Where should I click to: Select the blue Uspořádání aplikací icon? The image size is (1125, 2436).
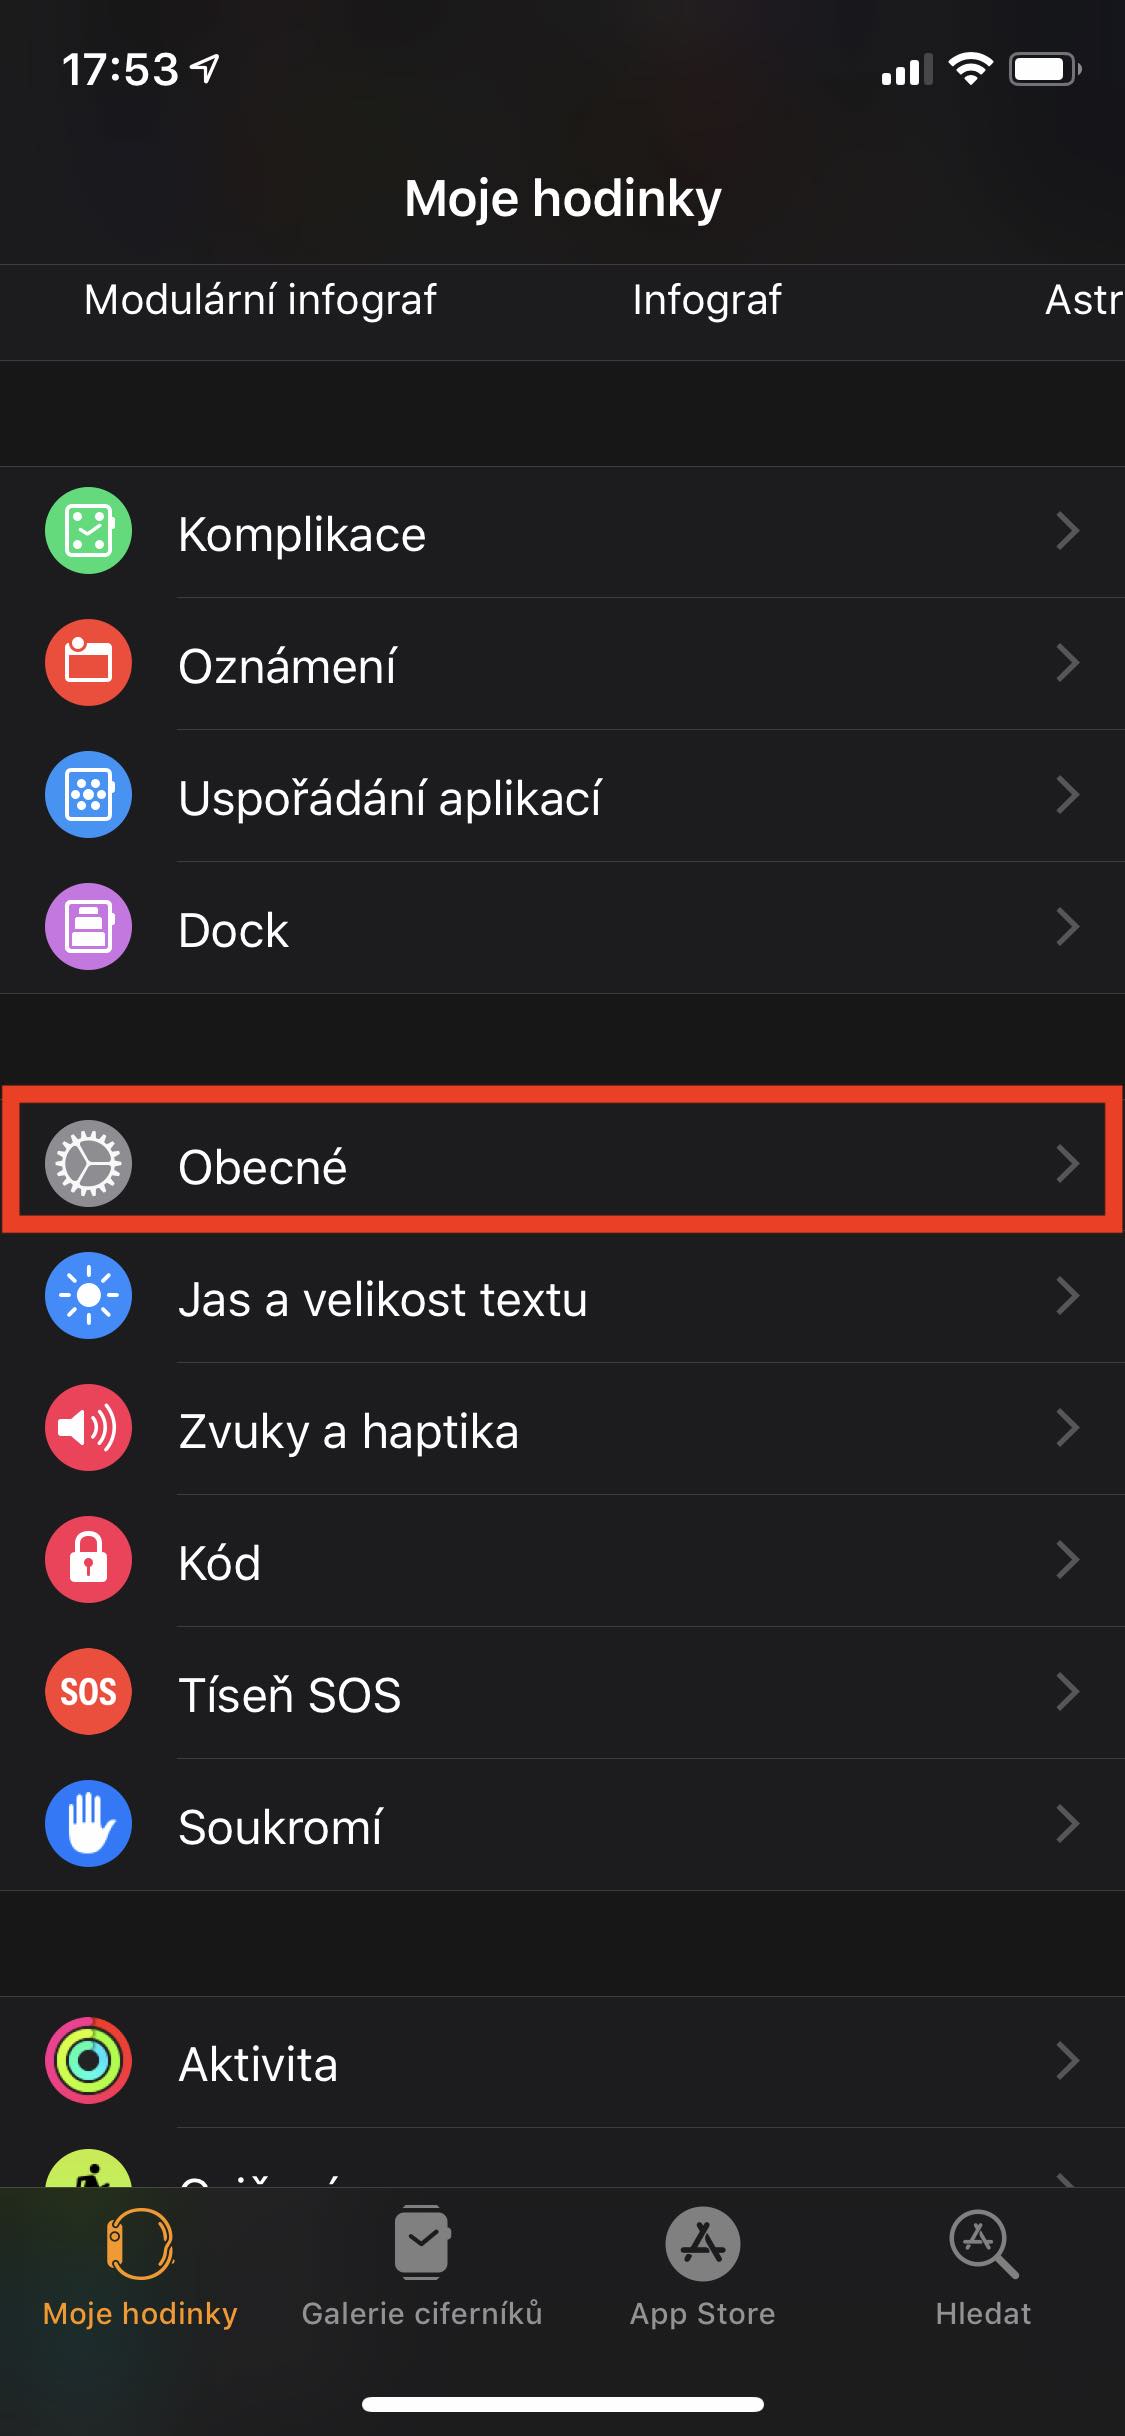(x=88, y=795)
